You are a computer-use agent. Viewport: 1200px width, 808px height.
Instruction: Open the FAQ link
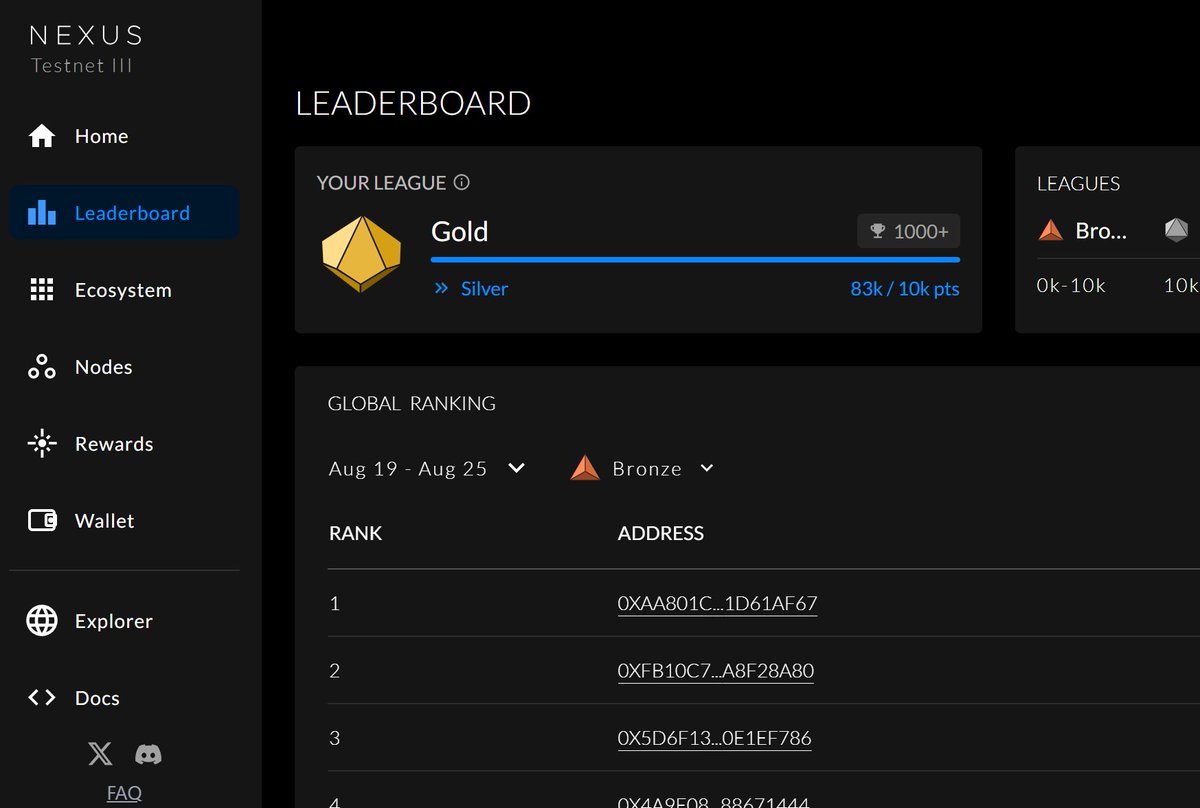point(124,793)
